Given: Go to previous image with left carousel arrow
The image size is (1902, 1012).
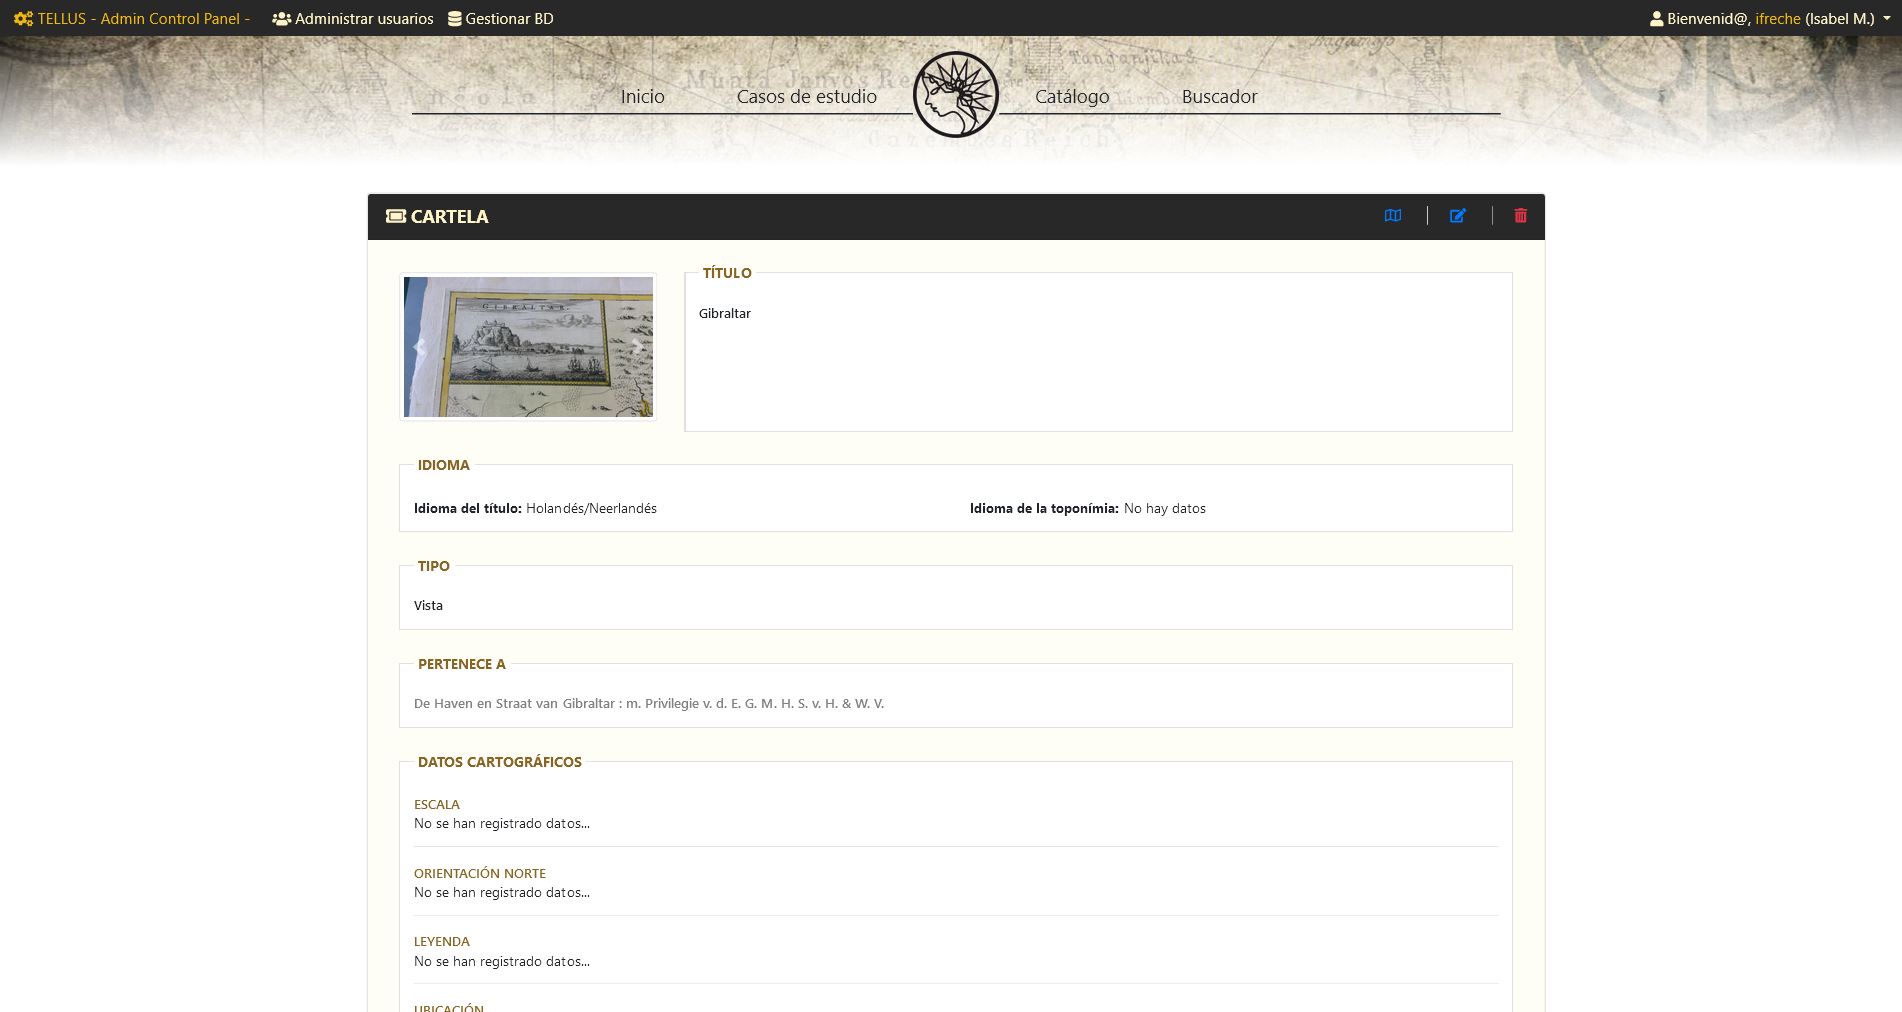Looking at the screenshot, I should [x=419, y=346].
